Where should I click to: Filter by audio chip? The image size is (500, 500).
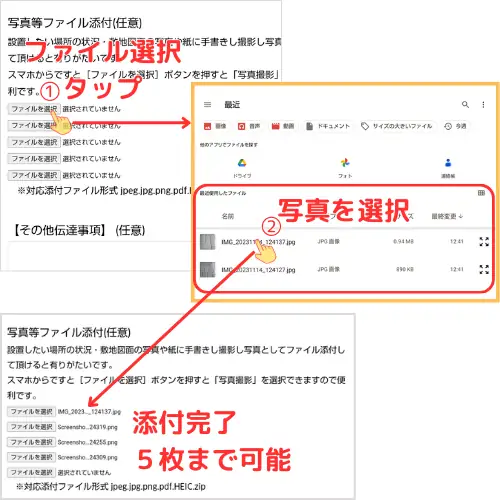[249, 126]
